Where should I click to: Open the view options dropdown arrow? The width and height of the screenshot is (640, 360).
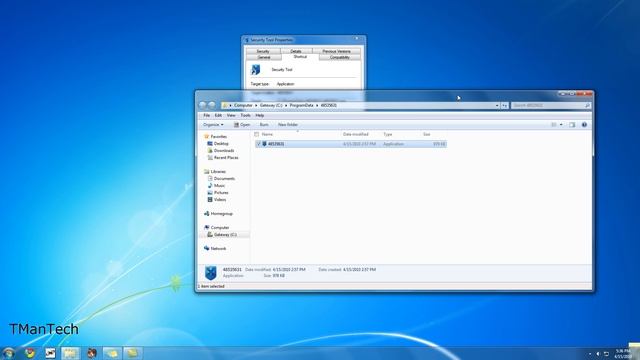click(561, 124)
